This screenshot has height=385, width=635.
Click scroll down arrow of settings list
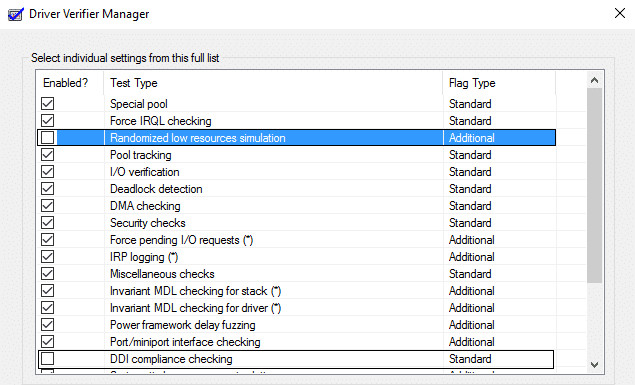(594, 365)
